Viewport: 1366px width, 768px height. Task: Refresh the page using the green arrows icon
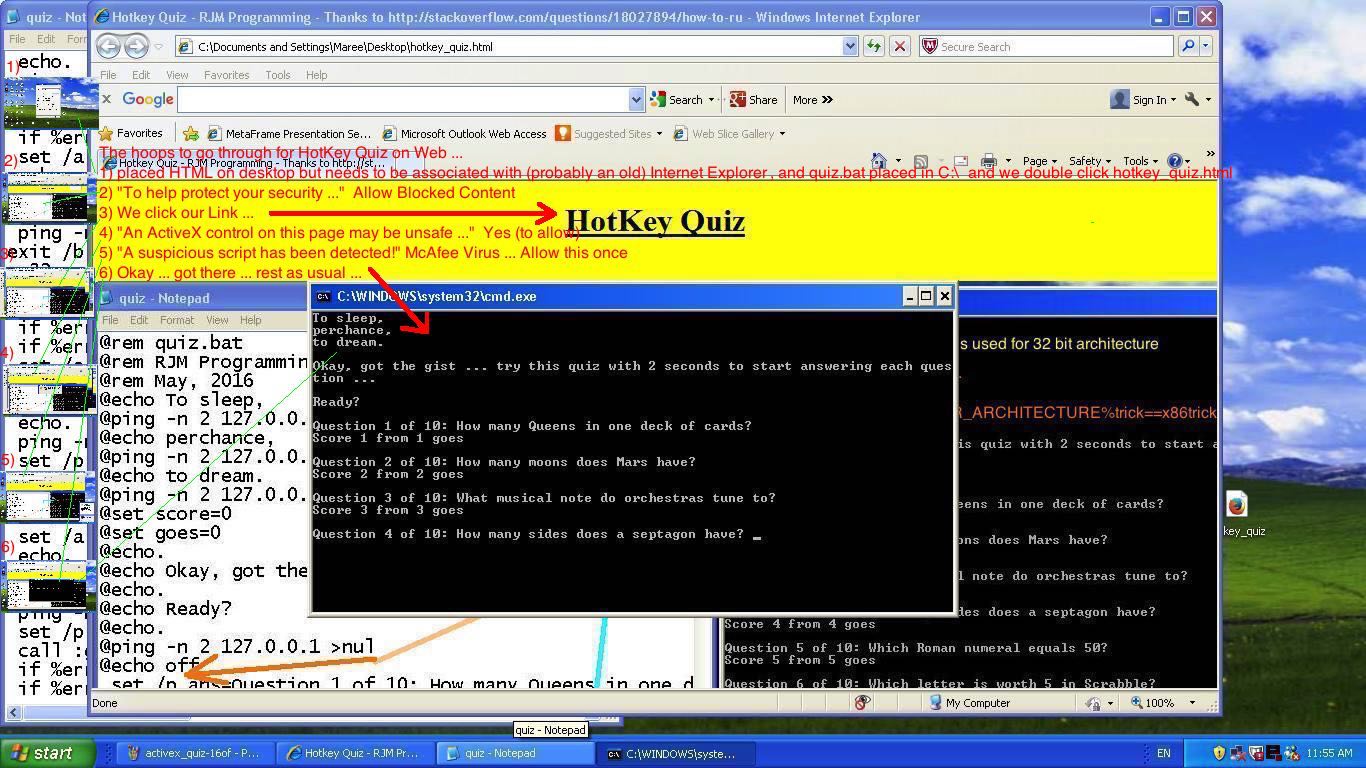click(x=874, y=46)
